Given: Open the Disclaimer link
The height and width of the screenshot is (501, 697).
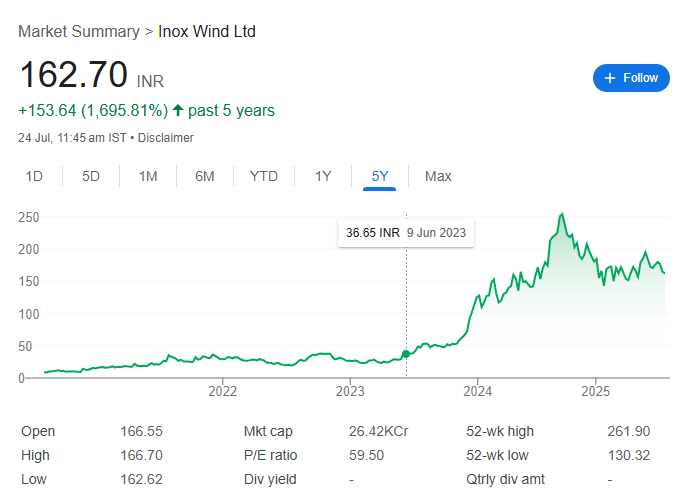Looking at the screenshot, I should click(165, 138).
